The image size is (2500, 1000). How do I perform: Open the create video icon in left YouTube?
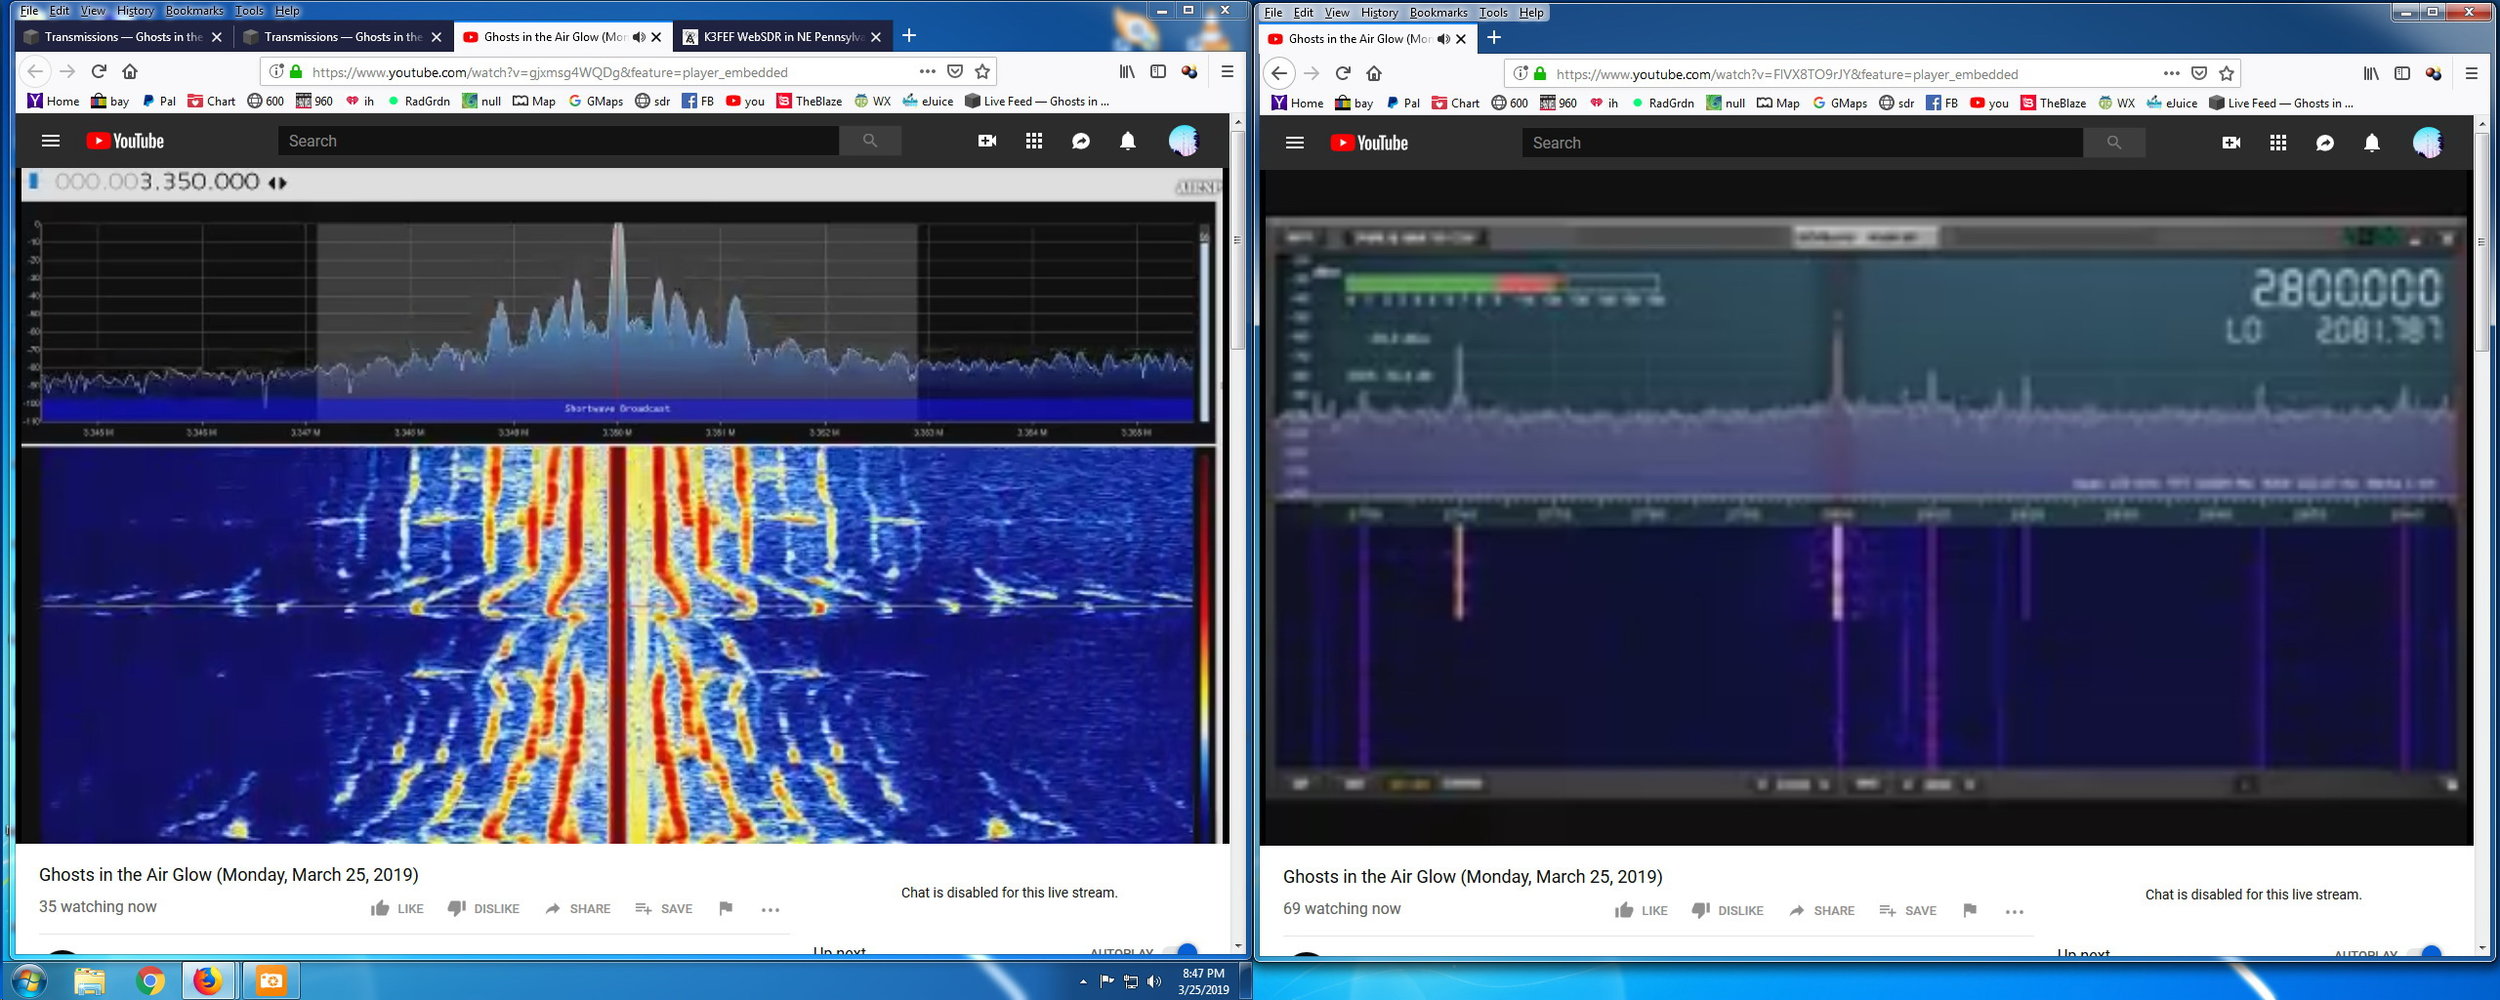point(987,141)
